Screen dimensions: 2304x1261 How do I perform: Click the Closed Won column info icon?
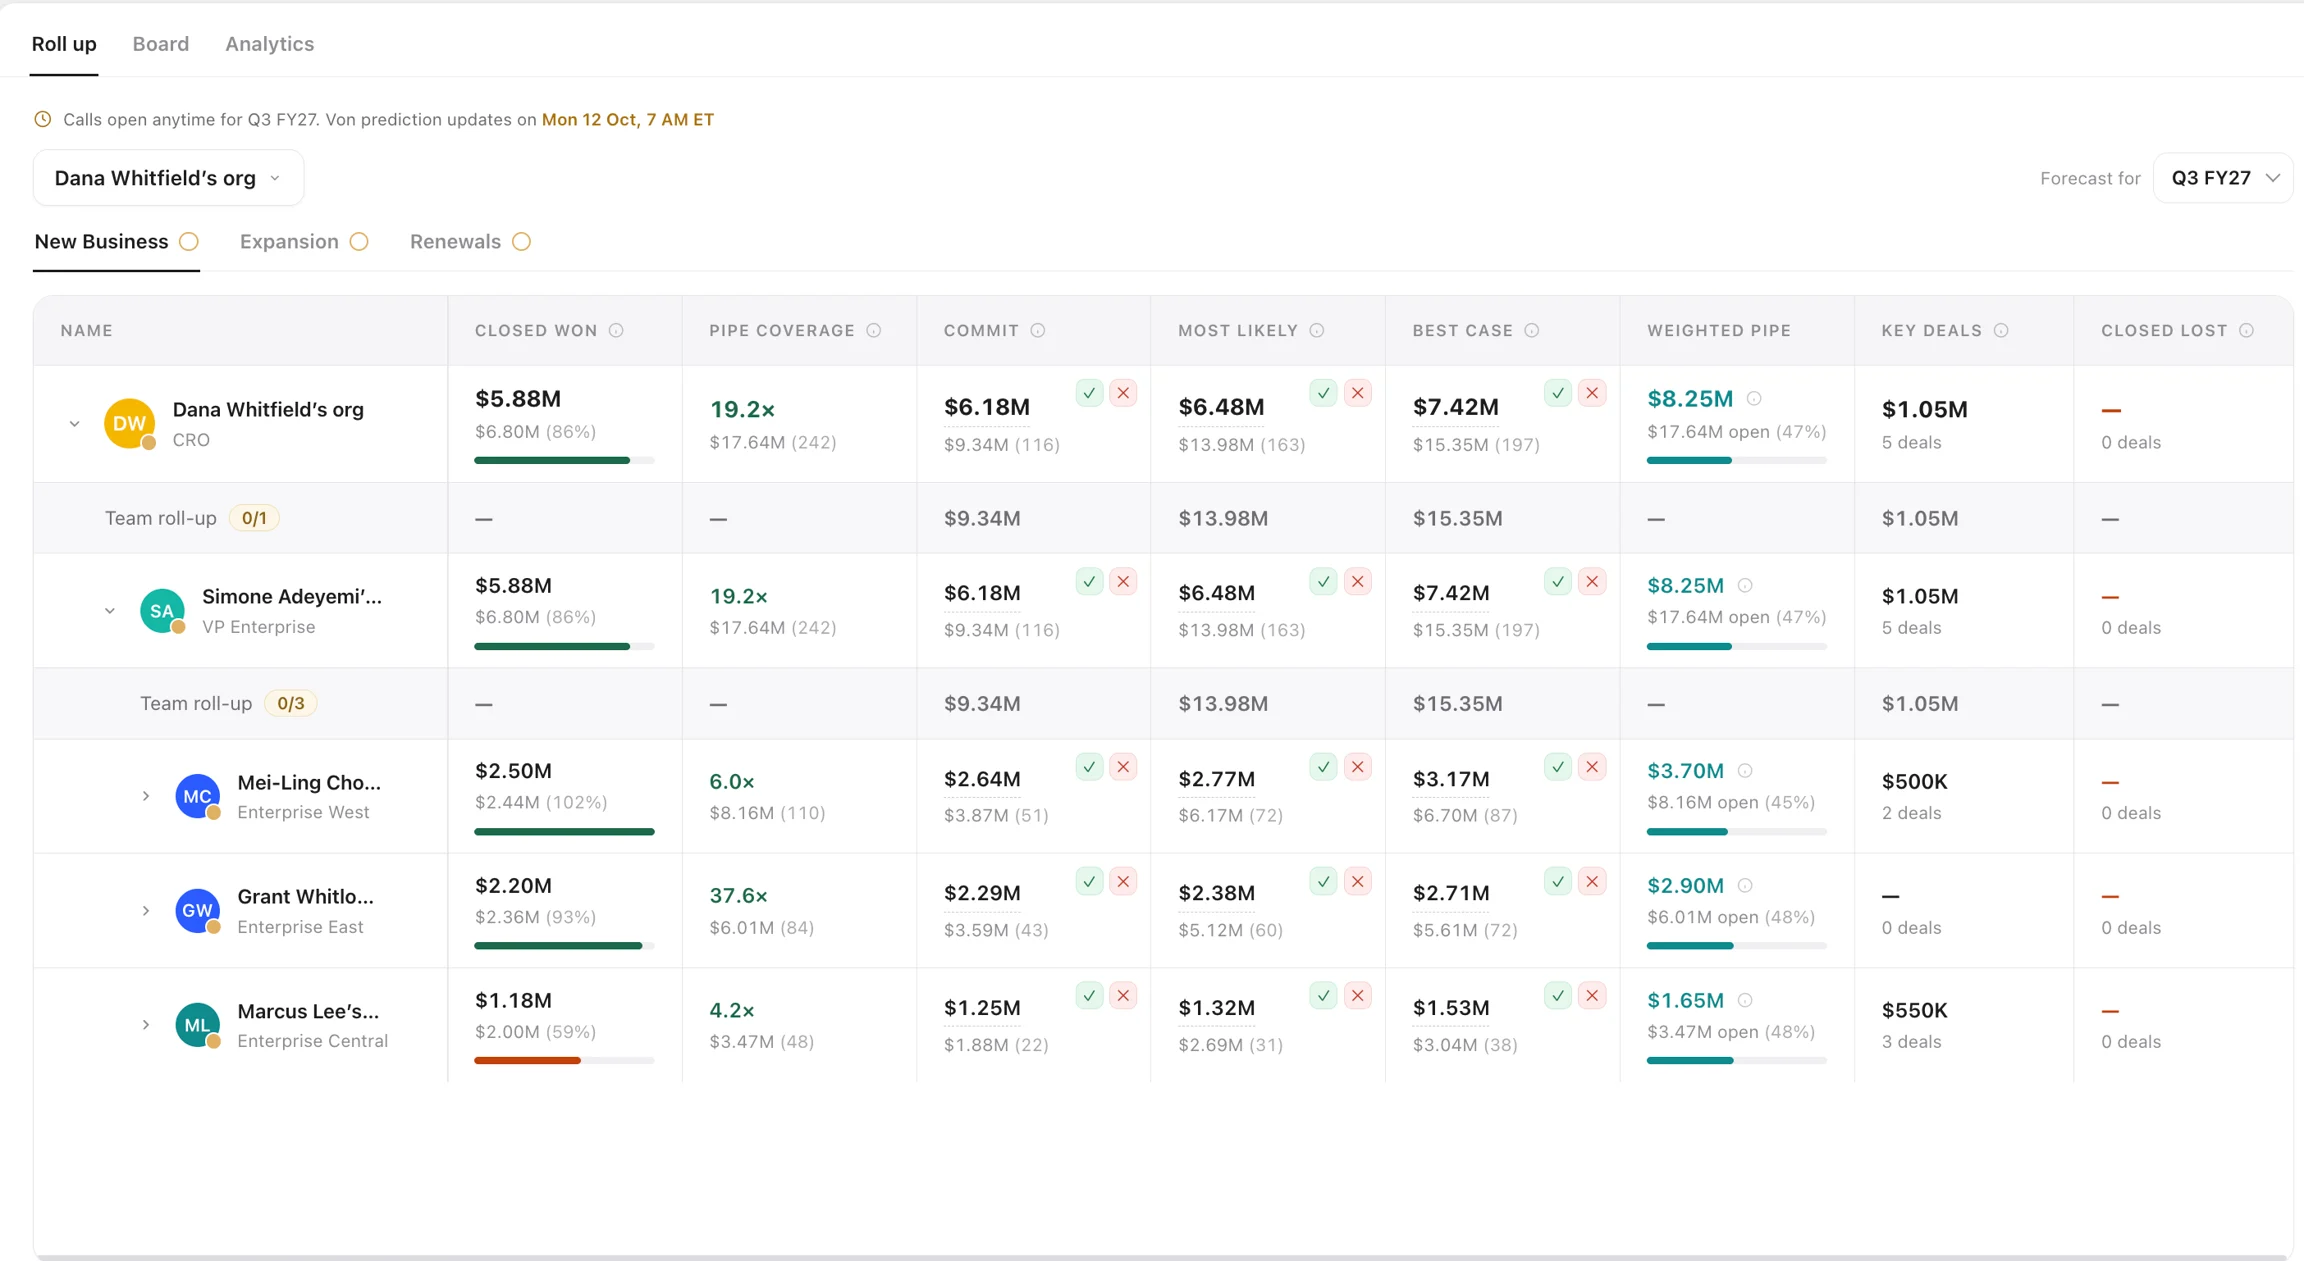point(616,331)
